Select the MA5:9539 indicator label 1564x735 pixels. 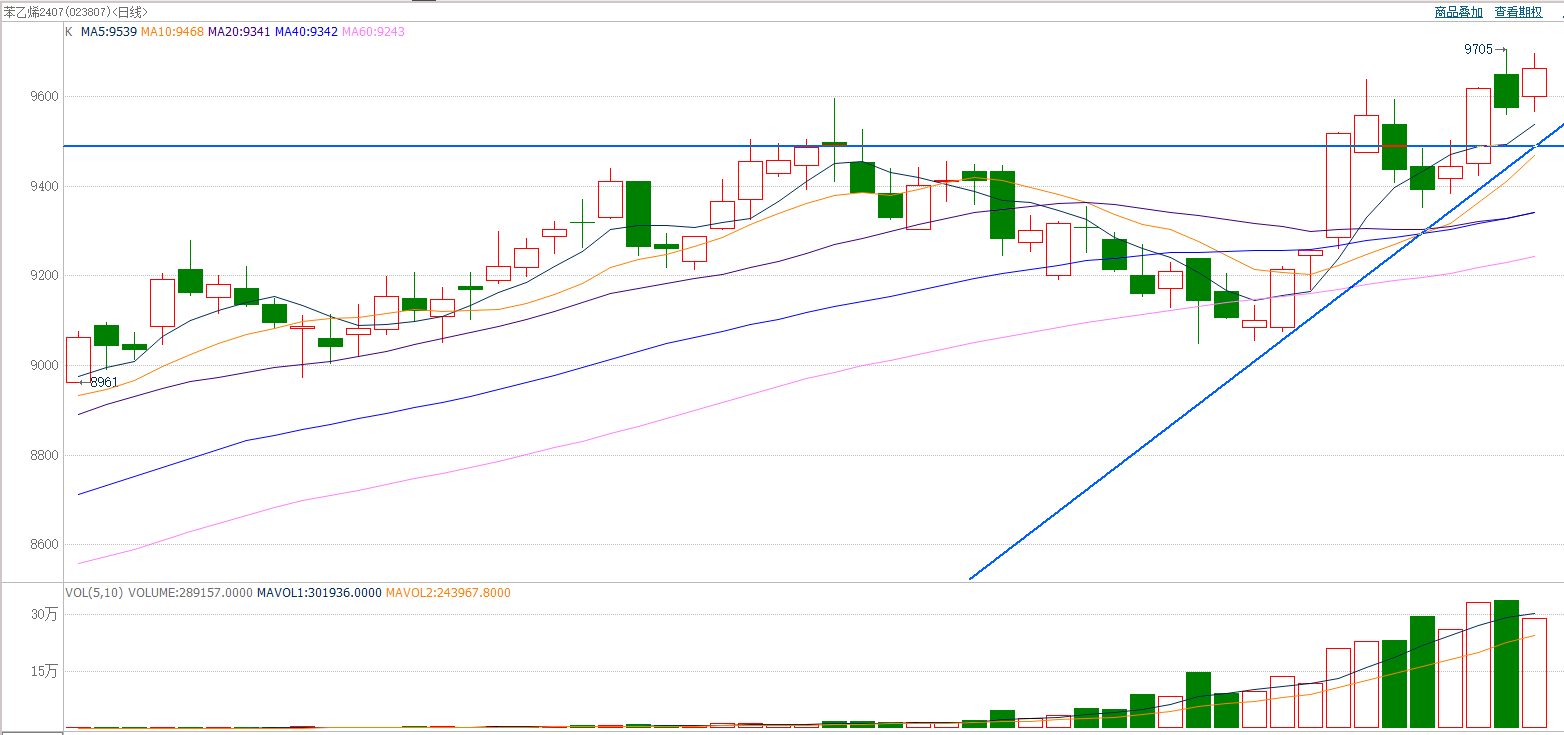point(109,32)
